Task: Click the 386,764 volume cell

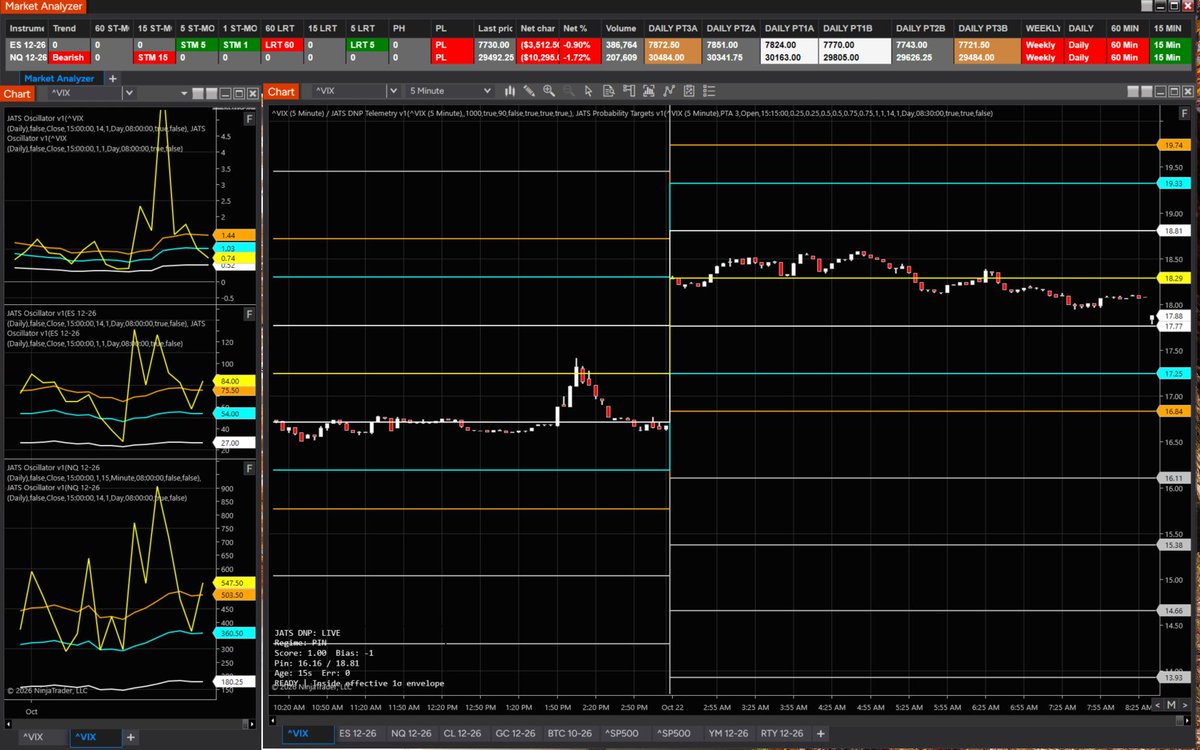Action: tap(621, 45)
